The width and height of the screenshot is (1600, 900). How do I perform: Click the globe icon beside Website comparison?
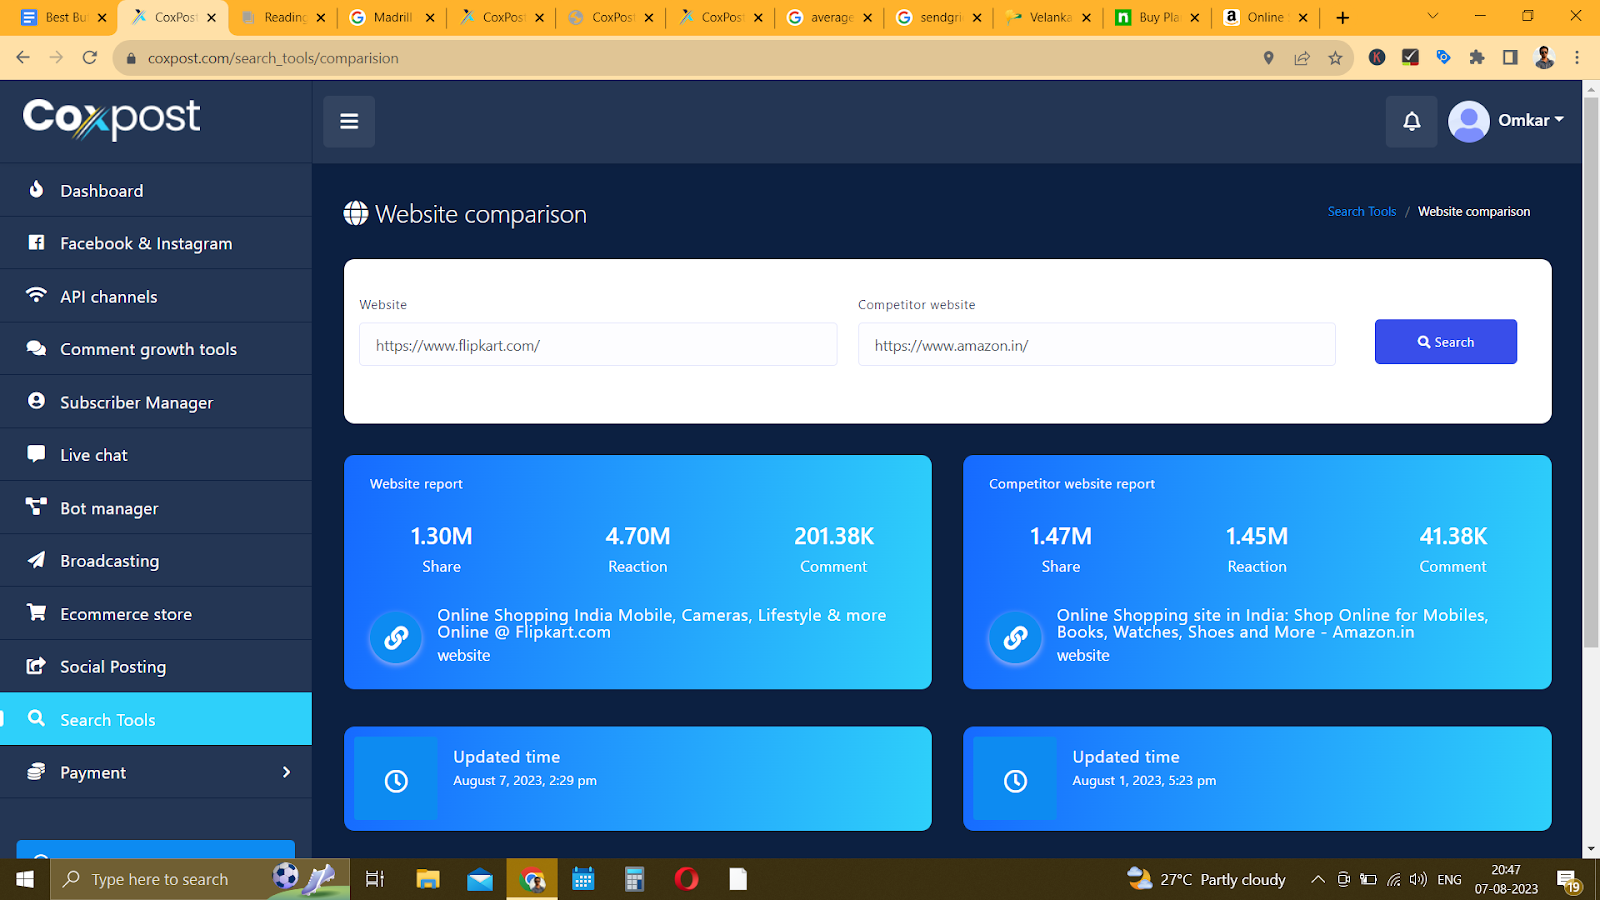tap(356, 213)
